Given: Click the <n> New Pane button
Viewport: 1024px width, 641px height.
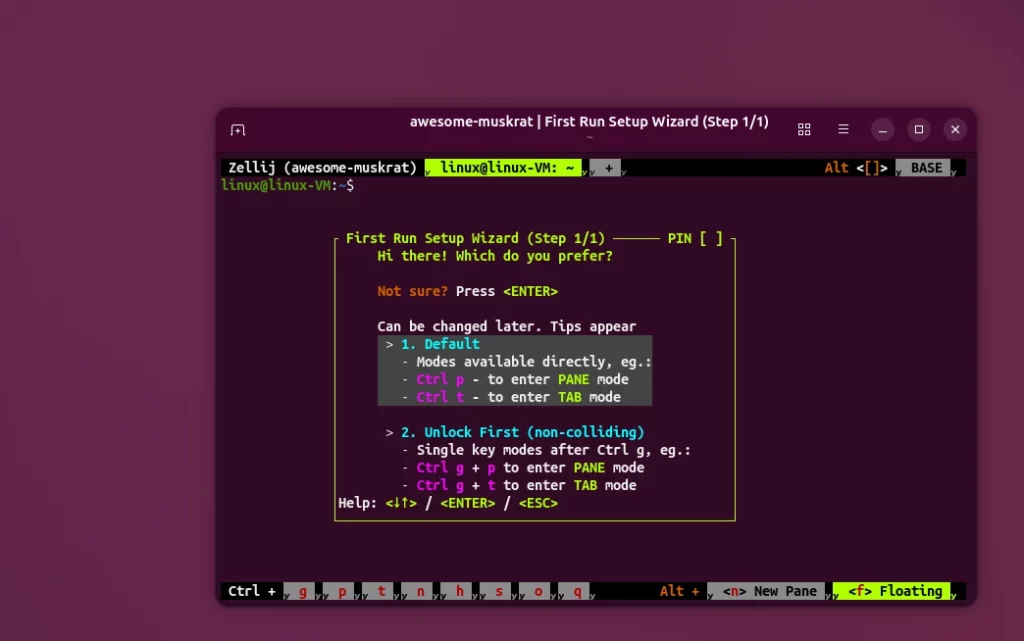Looking at the screenshot, I should click(x=769, y=591).
